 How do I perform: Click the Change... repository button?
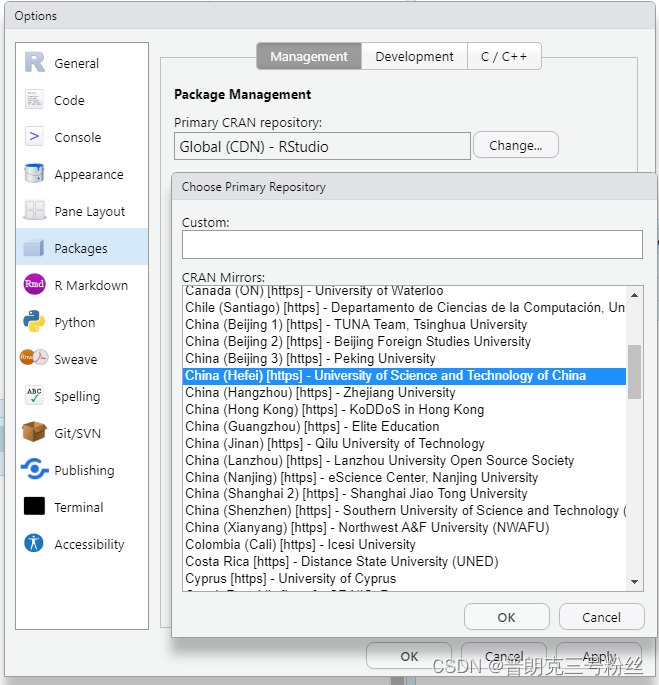click(516, 145)
